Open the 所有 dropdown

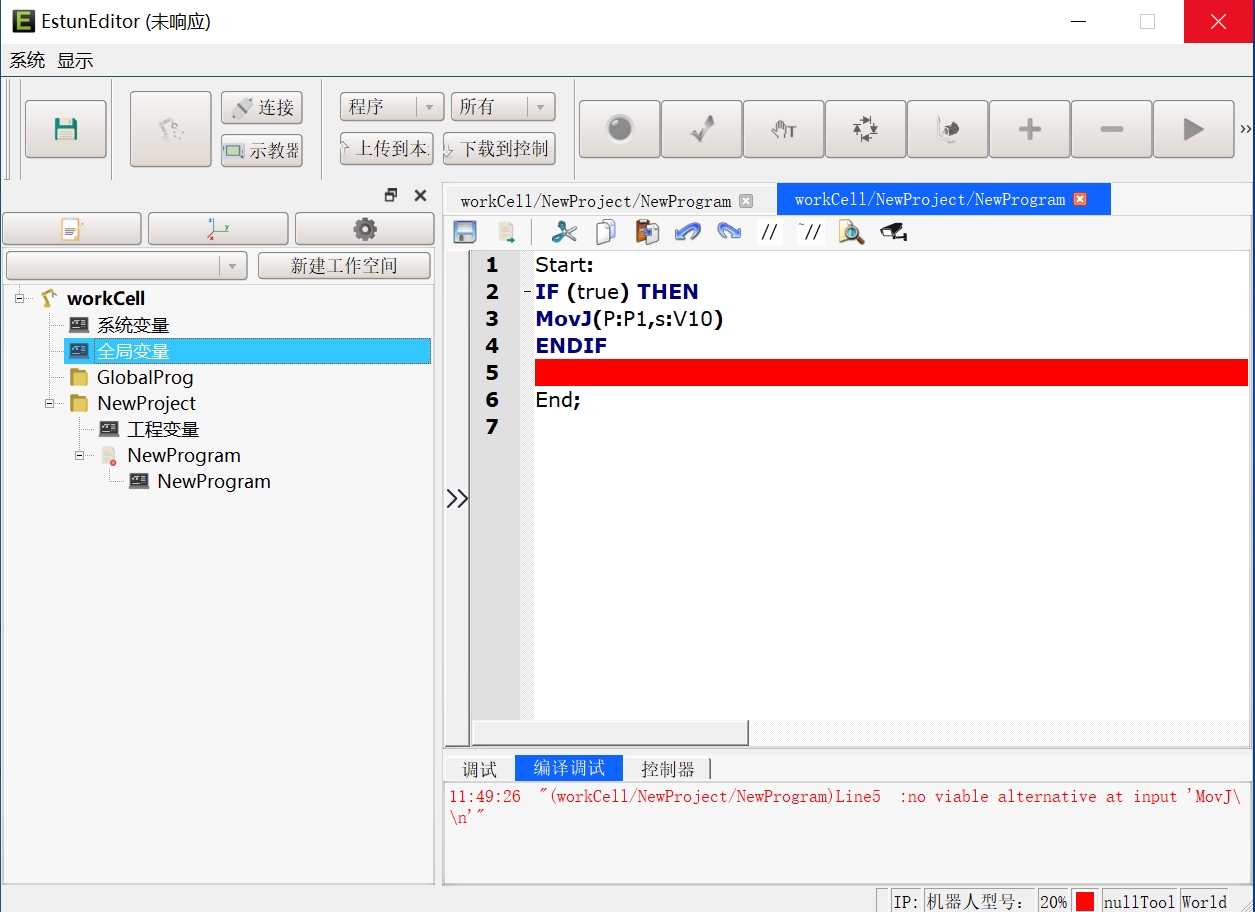502,107
